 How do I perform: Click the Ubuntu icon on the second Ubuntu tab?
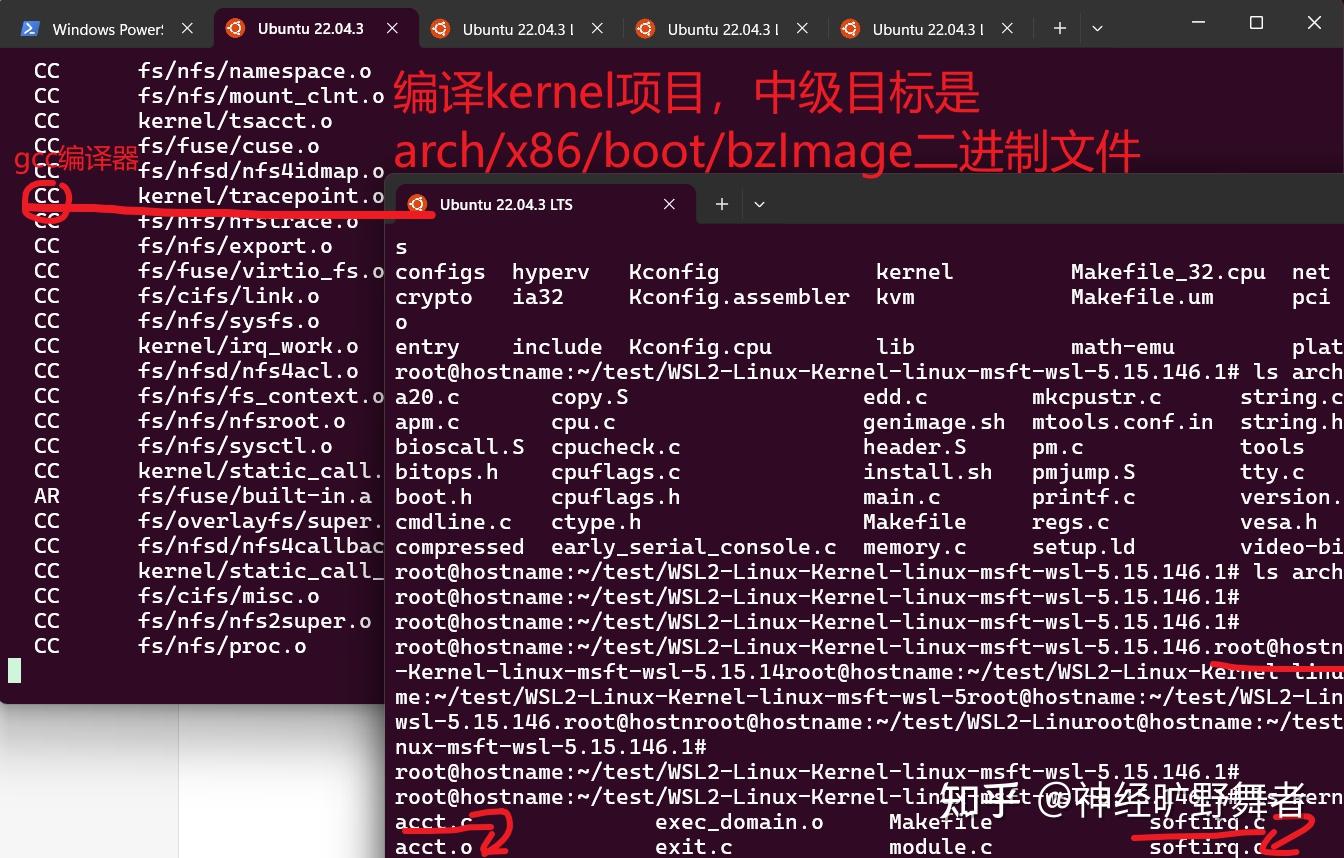click(440, 29)
